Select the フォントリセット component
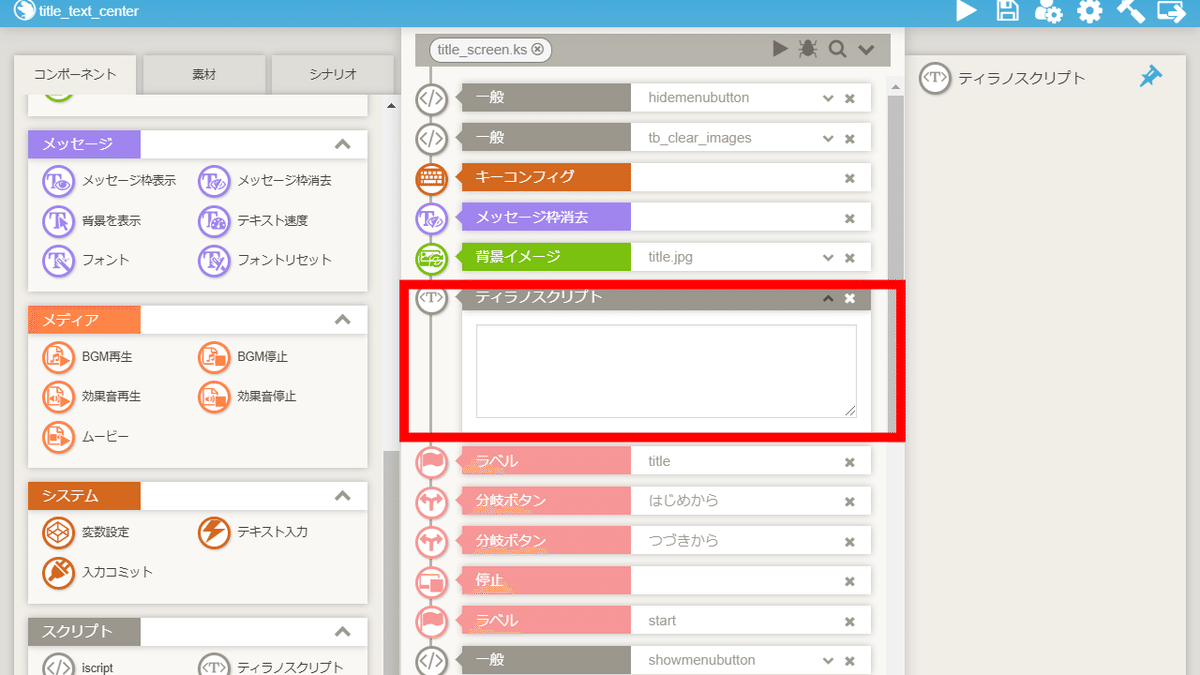 (265, 260)
